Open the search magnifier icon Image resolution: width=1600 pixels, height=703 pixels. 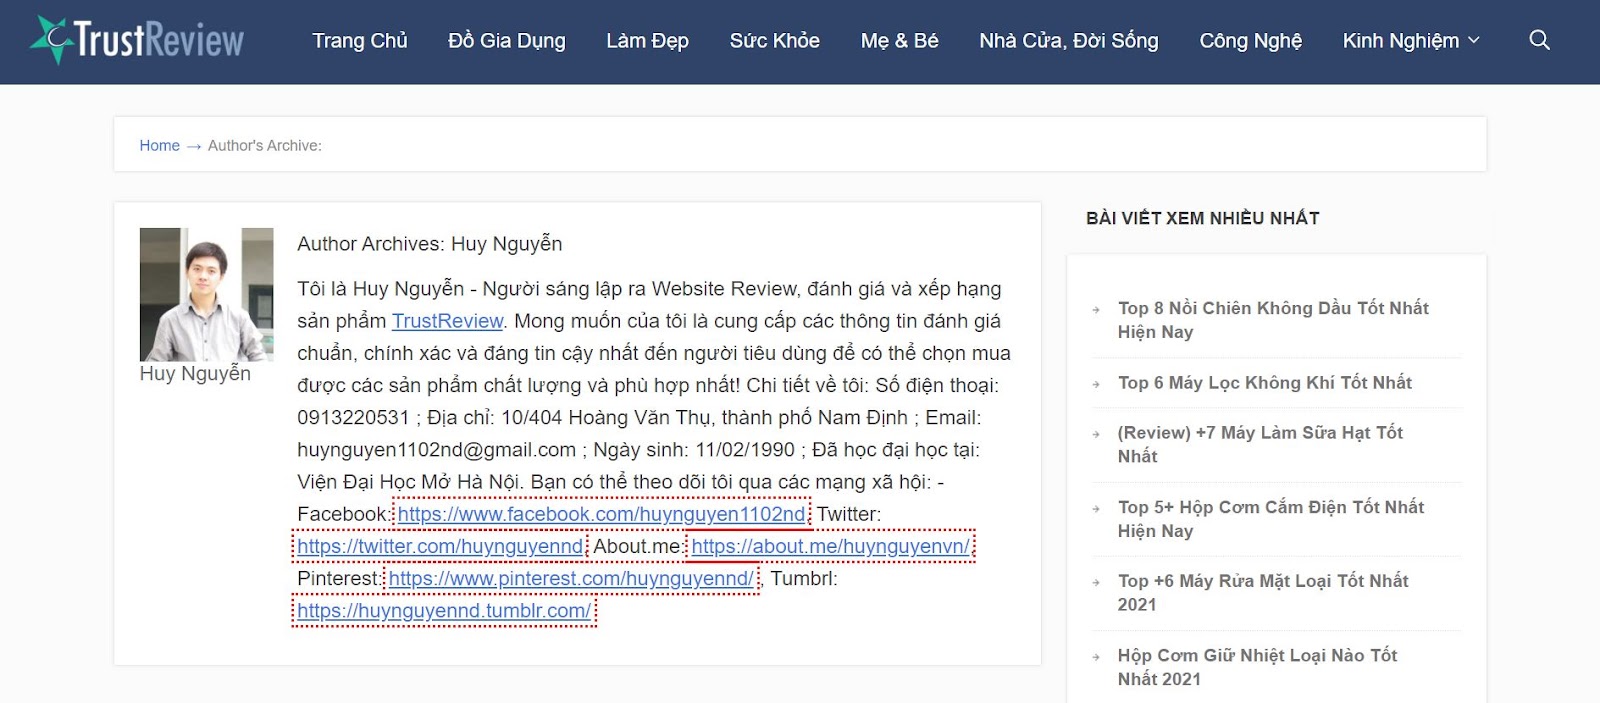point(1539,40)
